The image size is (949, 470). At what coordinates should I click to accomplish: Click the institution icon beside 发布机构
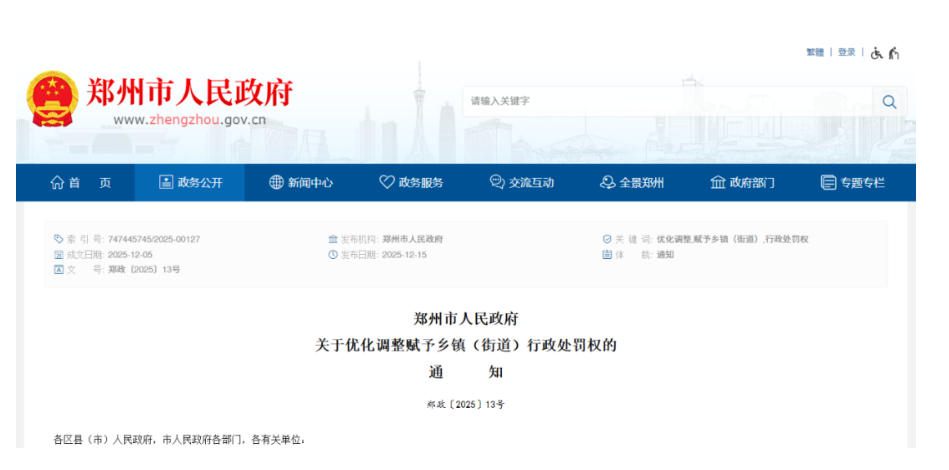332,239
